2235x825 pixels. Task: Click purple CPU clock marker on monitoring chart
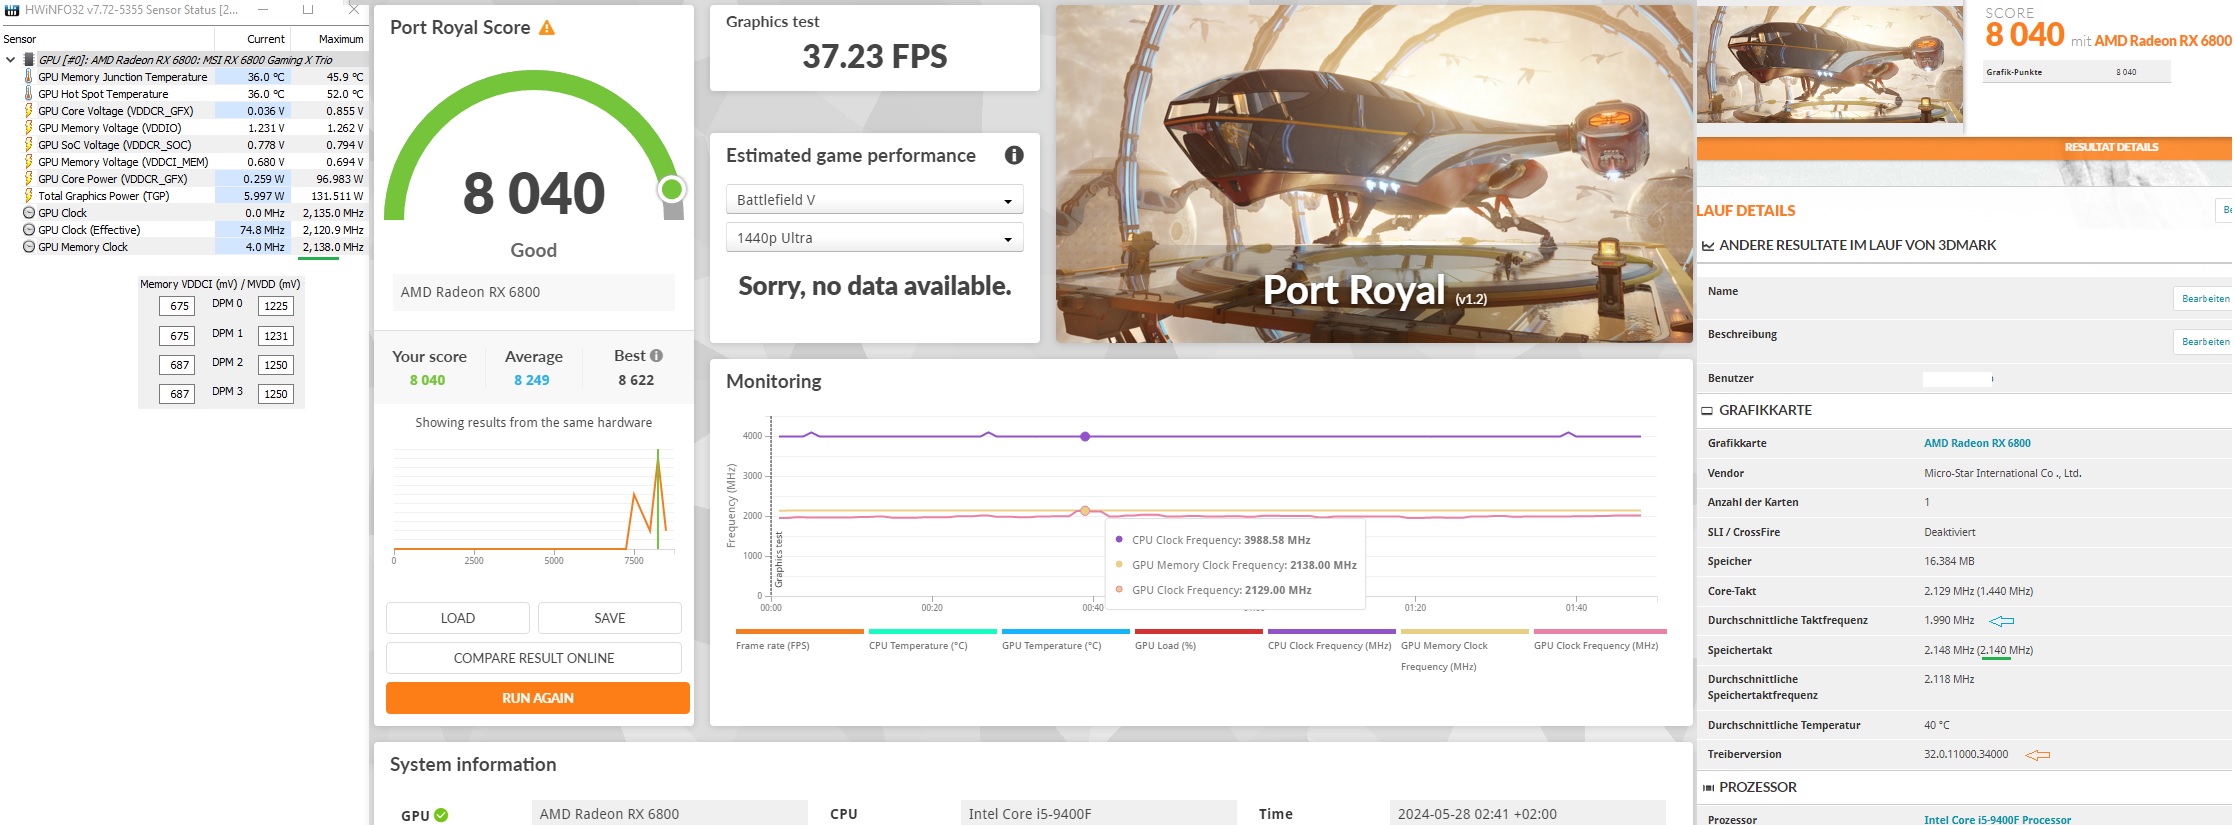pyautogui.click(x=1085, y=437)
